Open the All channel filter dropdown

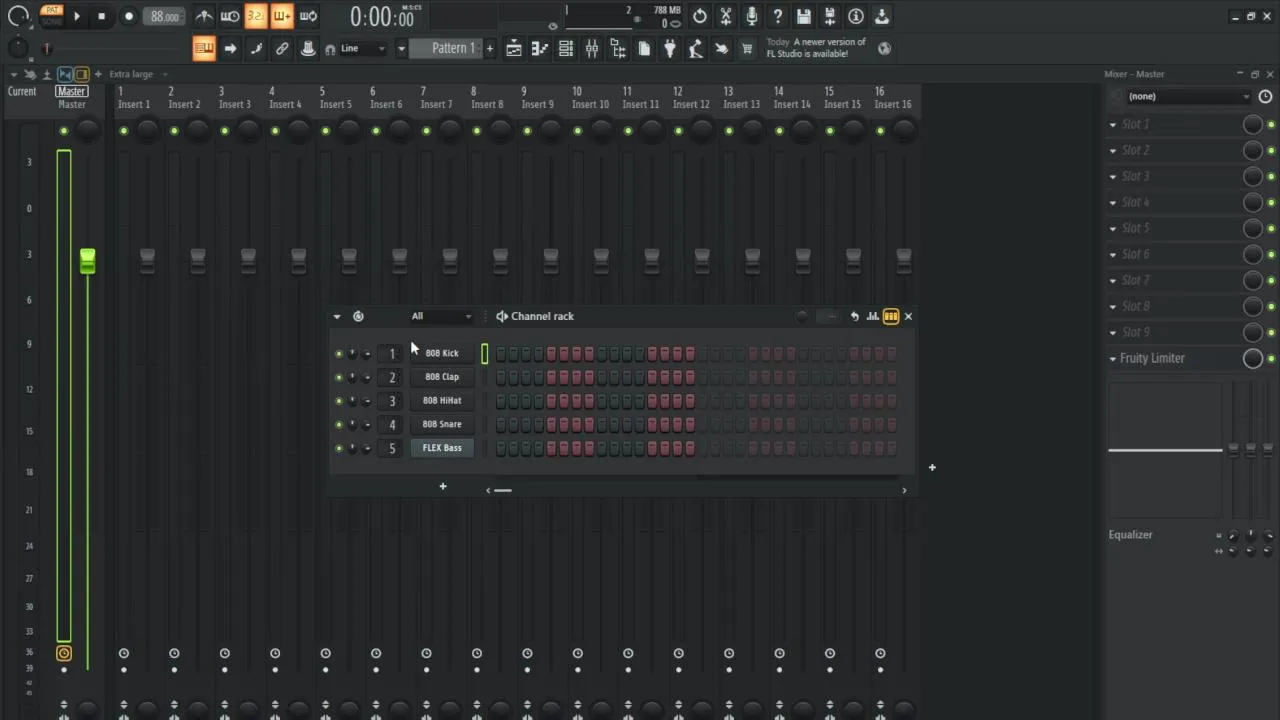click(x=441, y=316)
